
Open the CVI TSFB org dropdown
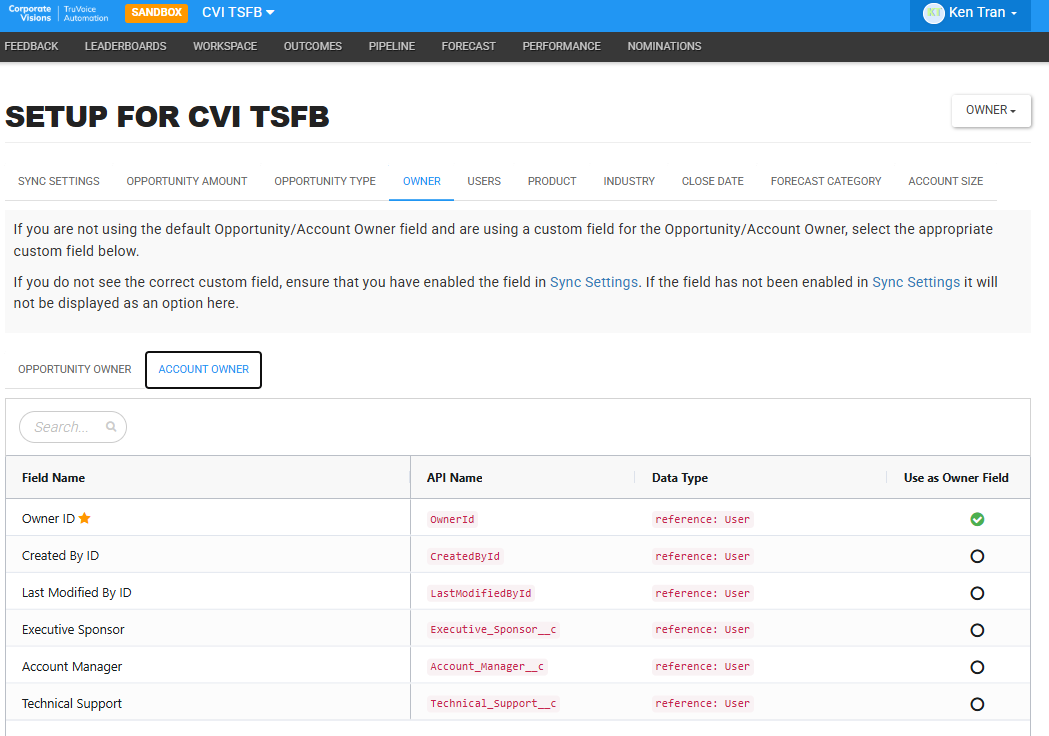tap(238, 13)
